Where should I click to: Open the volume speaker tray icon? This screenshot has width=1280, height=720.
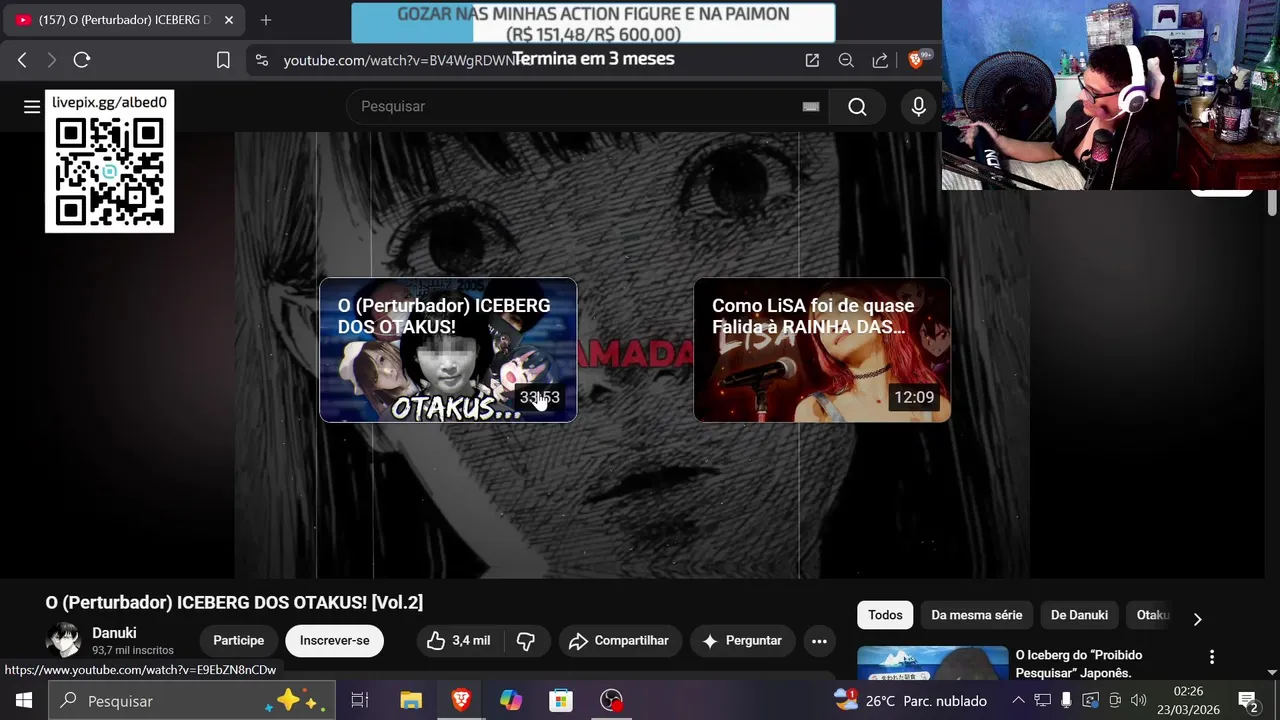coord(1138,700)
